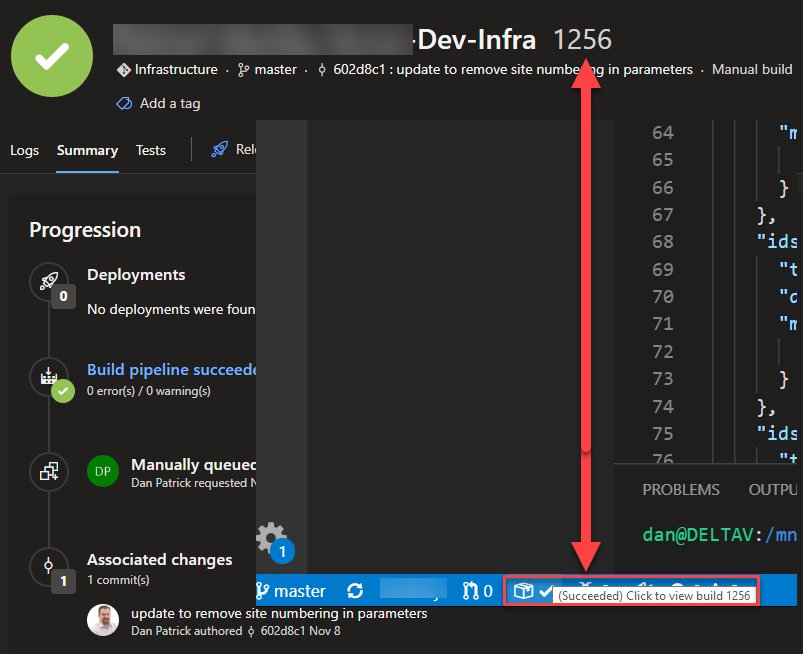Click the build status package icon
Screen dimensions: 803x654
click(523, 591)
